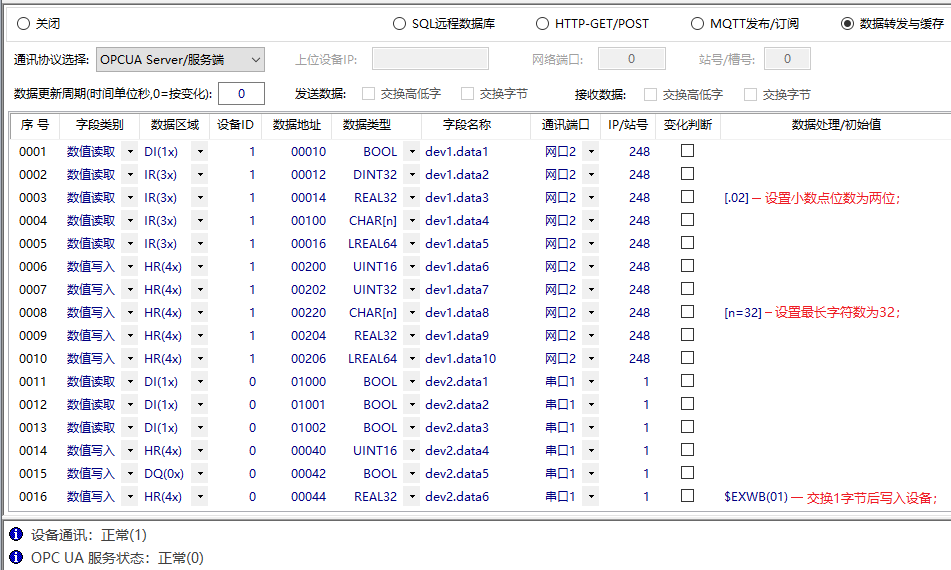Click the dev1.data10 field name cell

(460, 358)
